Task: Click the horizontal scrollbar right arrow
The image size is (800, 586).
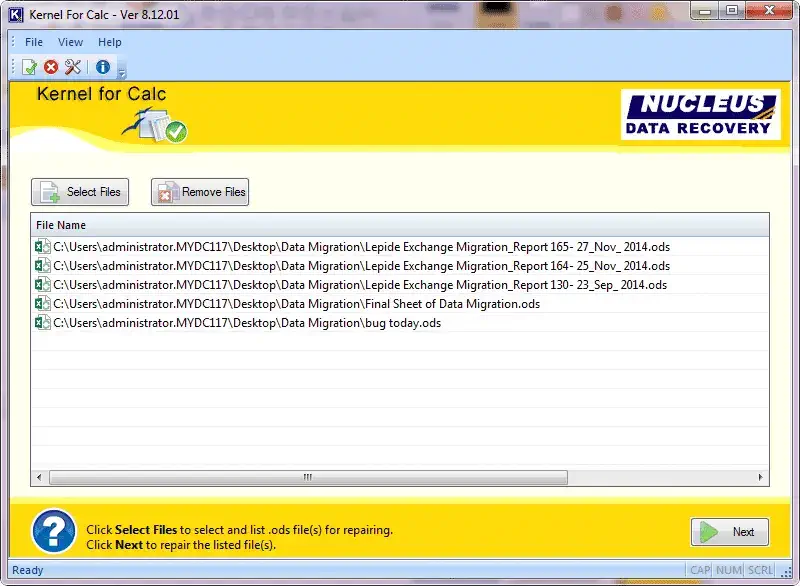Action: pos(760,477)
